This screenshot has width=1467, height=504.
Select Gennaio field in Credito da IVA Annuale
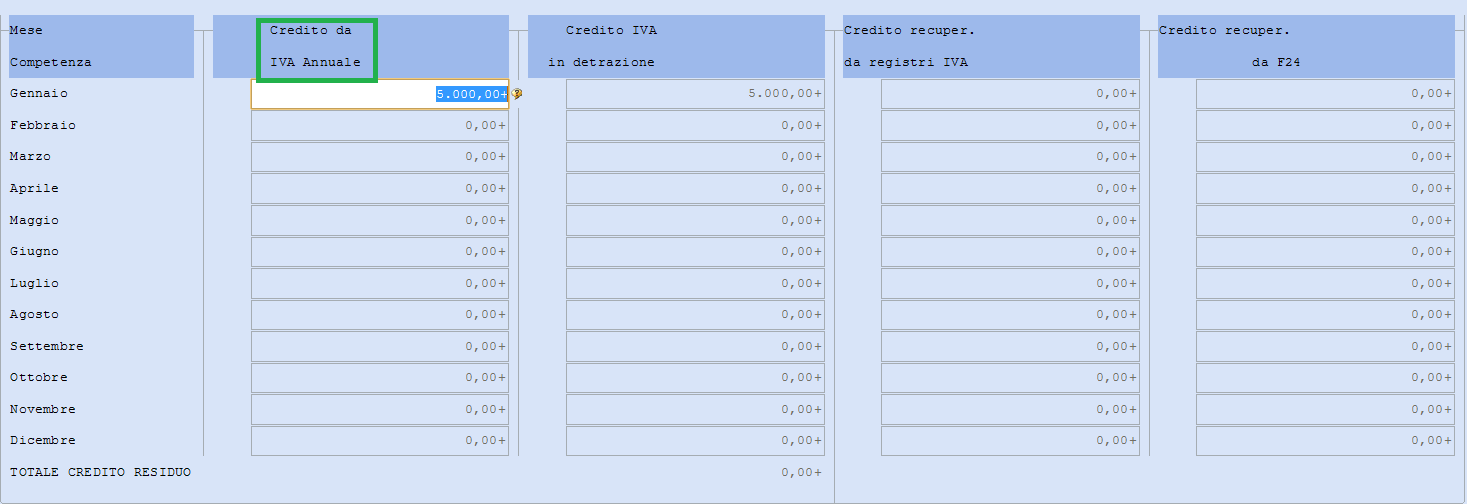click(x=380, y=94)
